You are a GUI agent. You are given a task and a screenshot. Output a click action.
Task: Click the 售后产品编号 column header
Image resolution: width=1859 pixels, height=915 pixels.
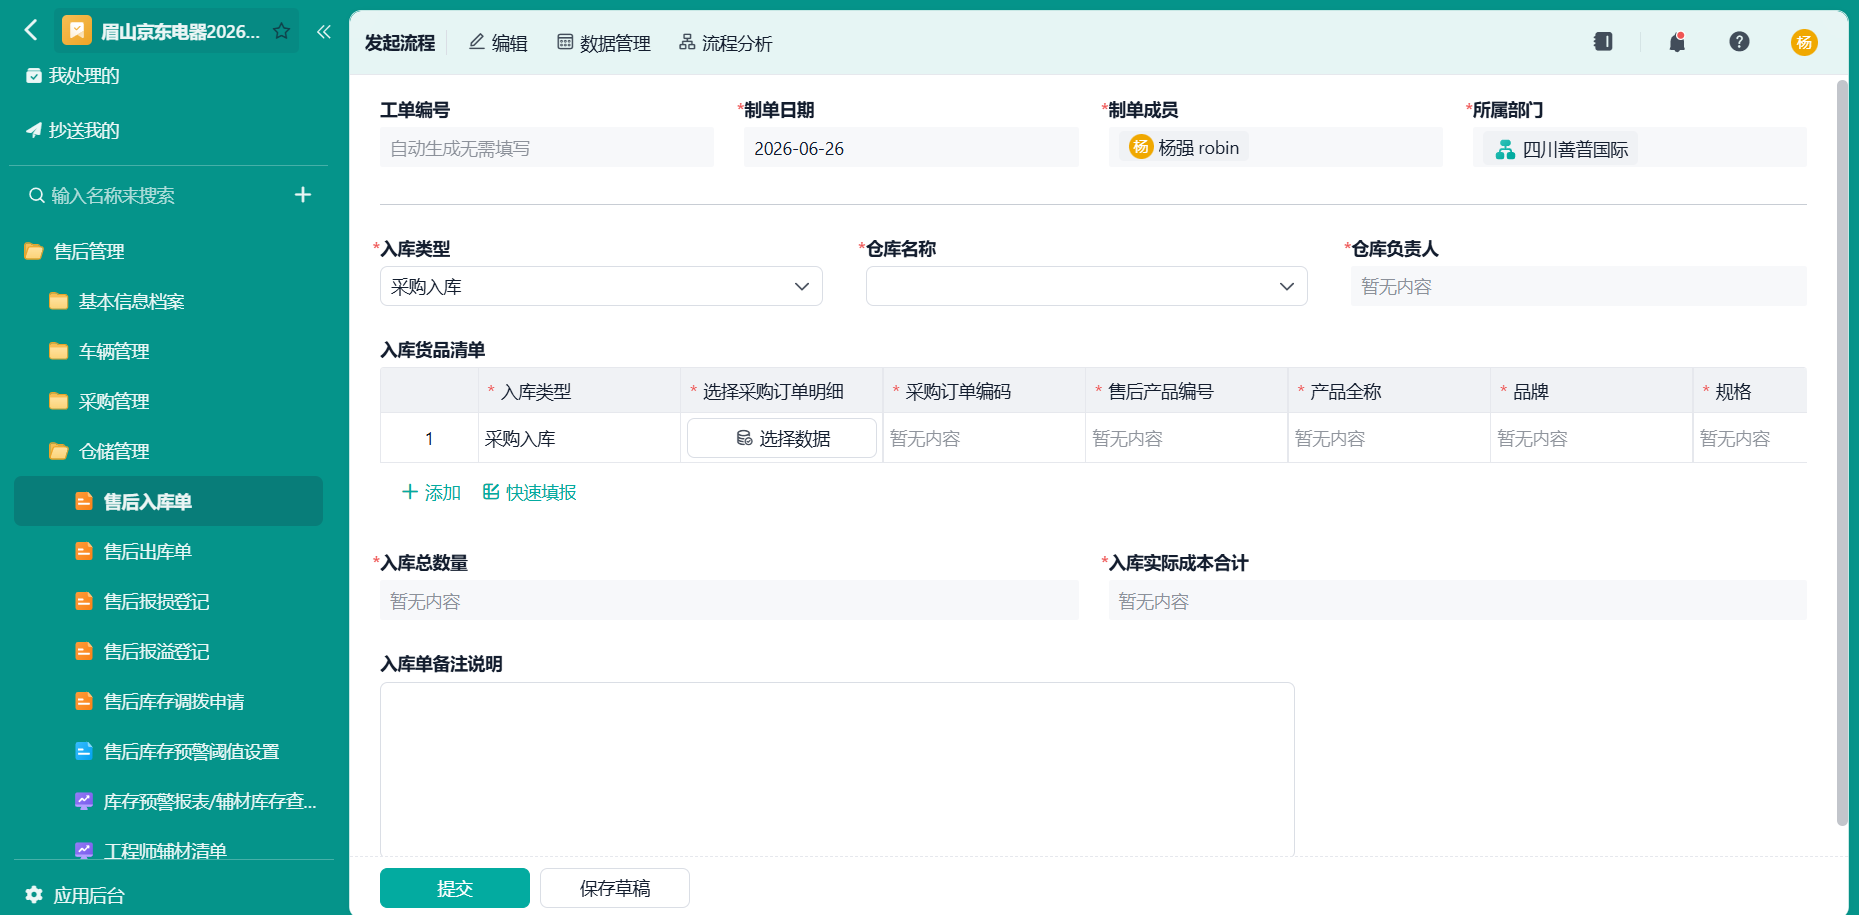pyautogui.click(x=1187, y=391)
